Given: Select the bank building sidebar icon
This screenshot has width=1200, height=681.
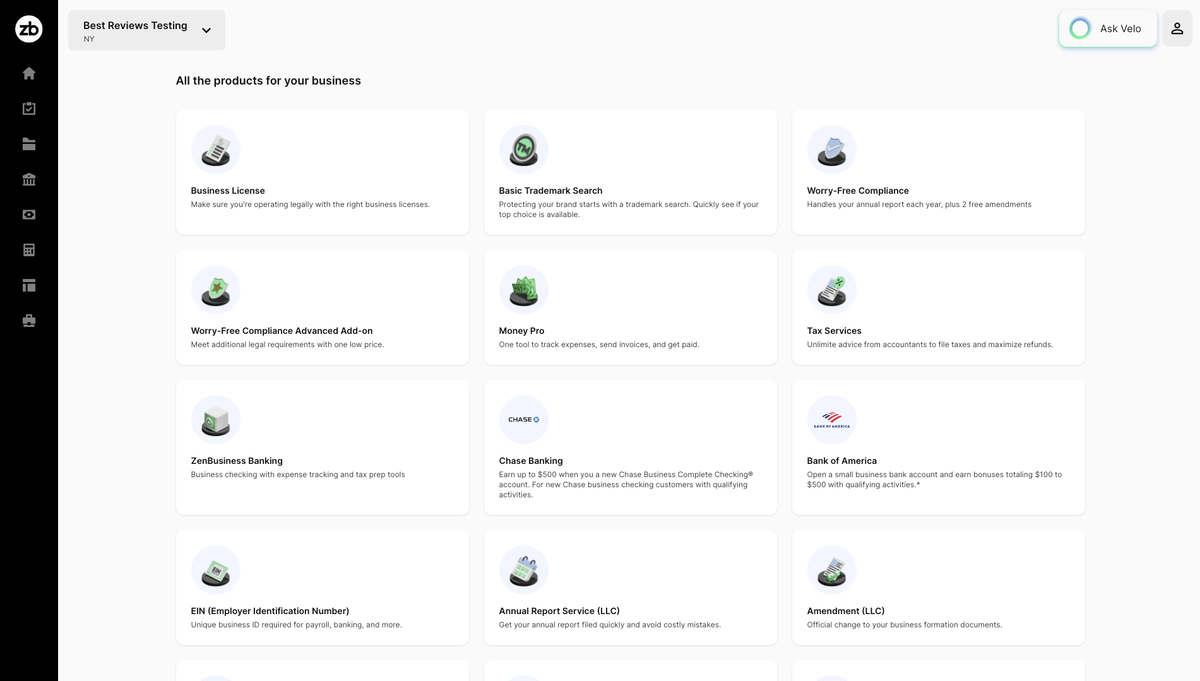Looking at the screenshot, I should (x=29, y=179).
